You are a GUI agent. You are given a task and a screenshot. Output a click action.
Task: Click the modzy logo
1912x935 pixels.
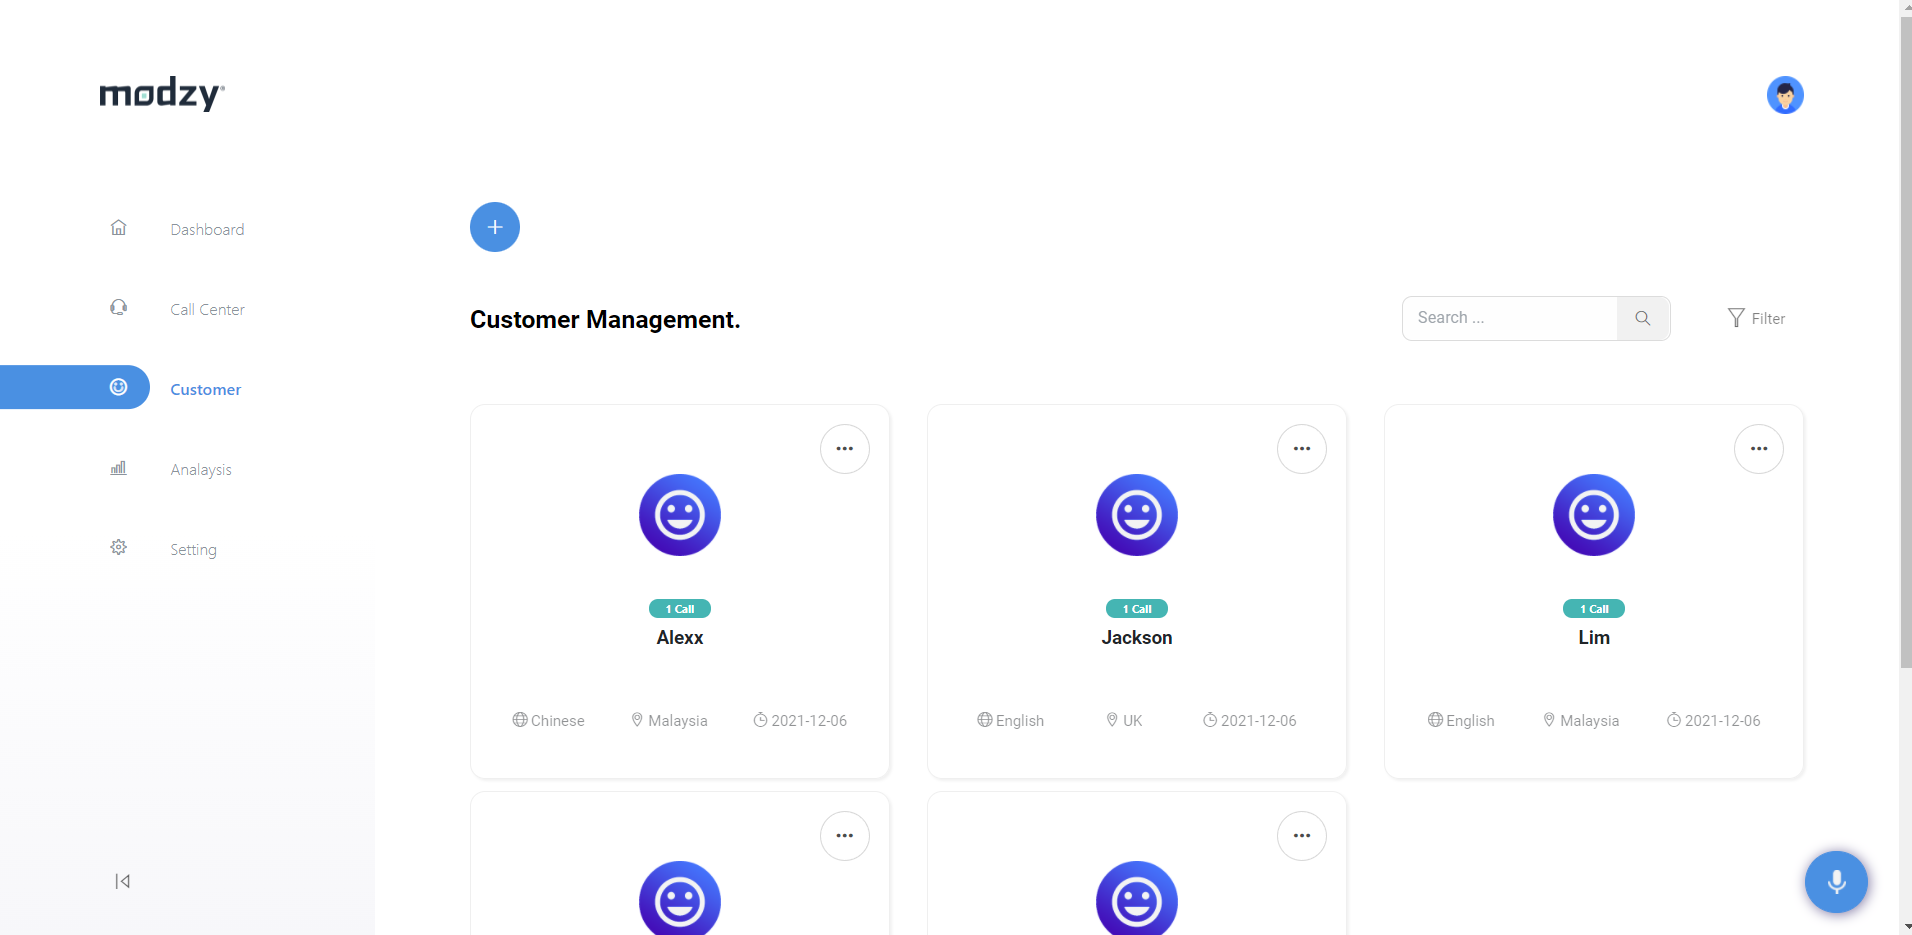click(x=162, y=94)
